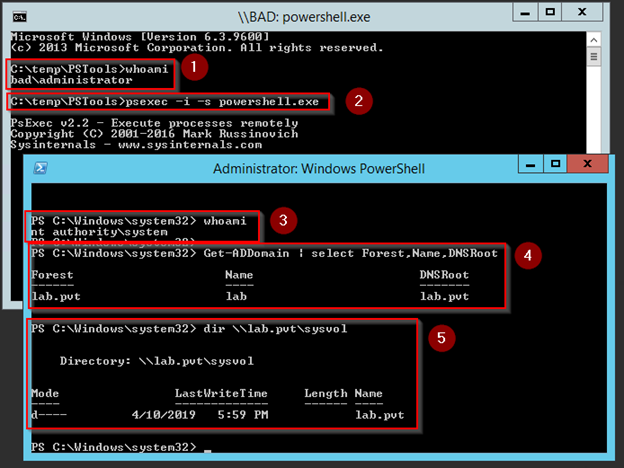Viewport: 624px width, 468px height.
Task: Click the 'Length' column header
Action: point(326,394)
